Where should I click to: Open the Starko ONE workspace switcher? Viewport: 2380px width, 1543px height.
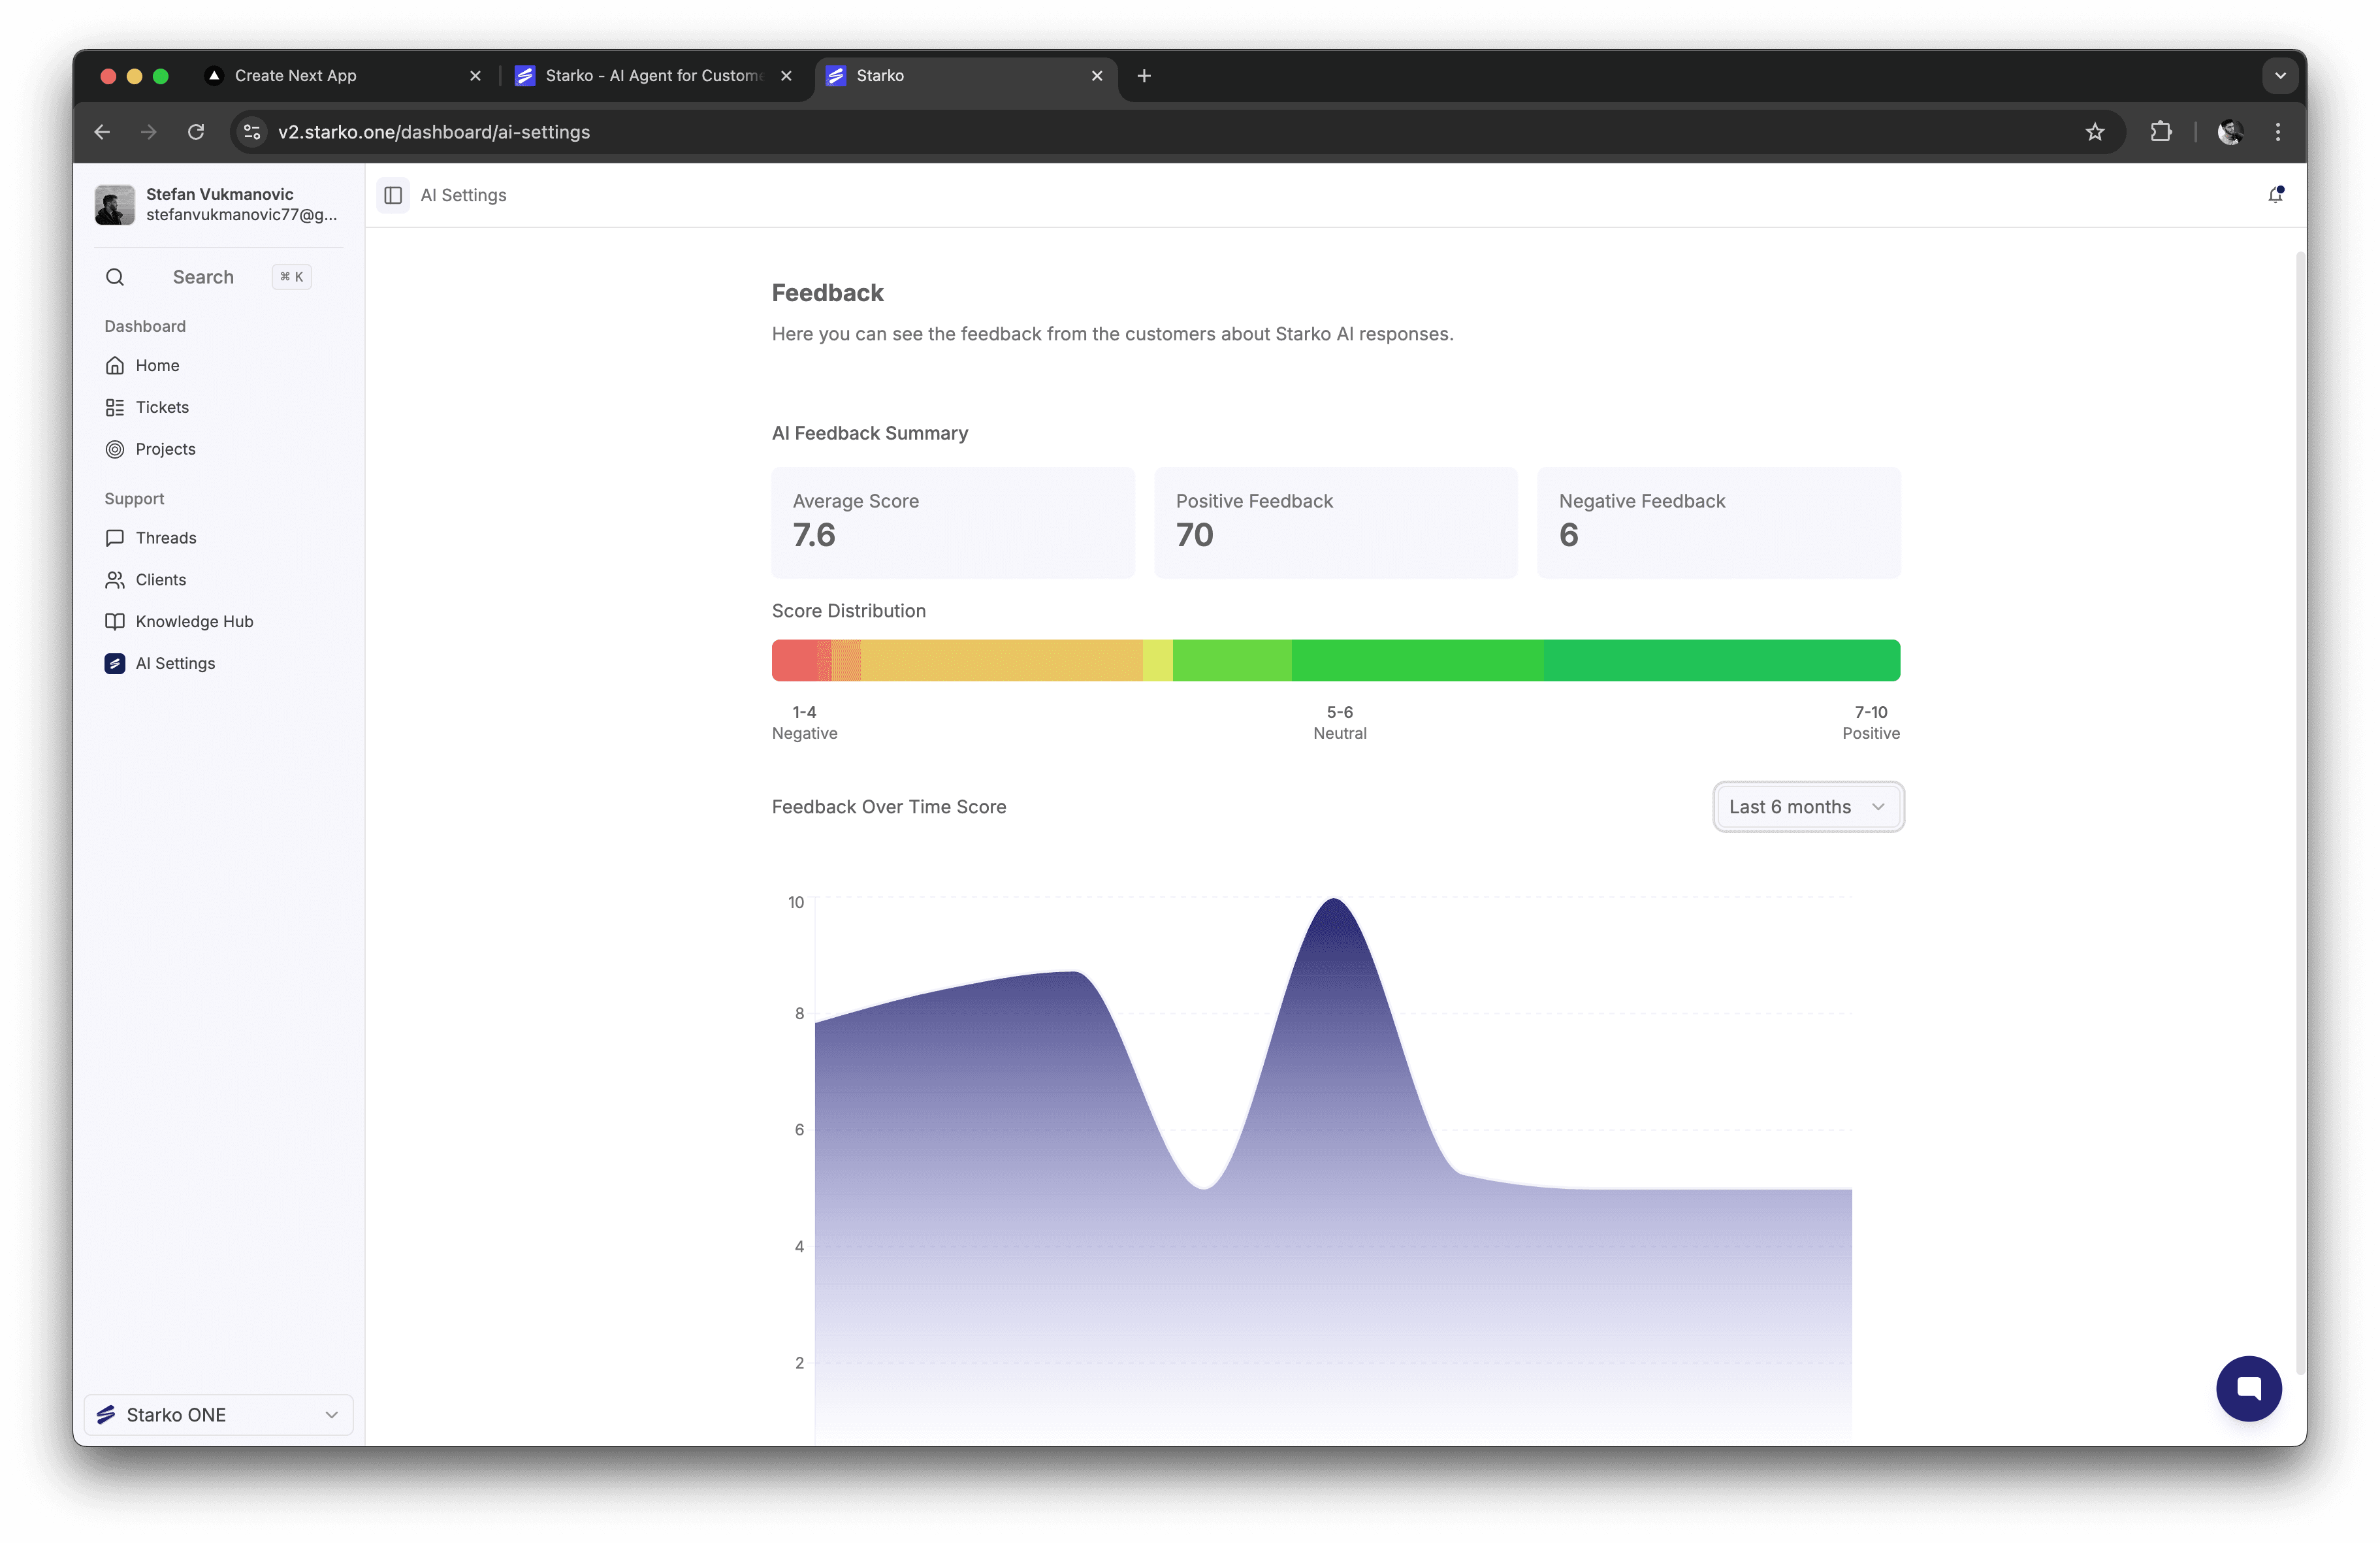218,1414
